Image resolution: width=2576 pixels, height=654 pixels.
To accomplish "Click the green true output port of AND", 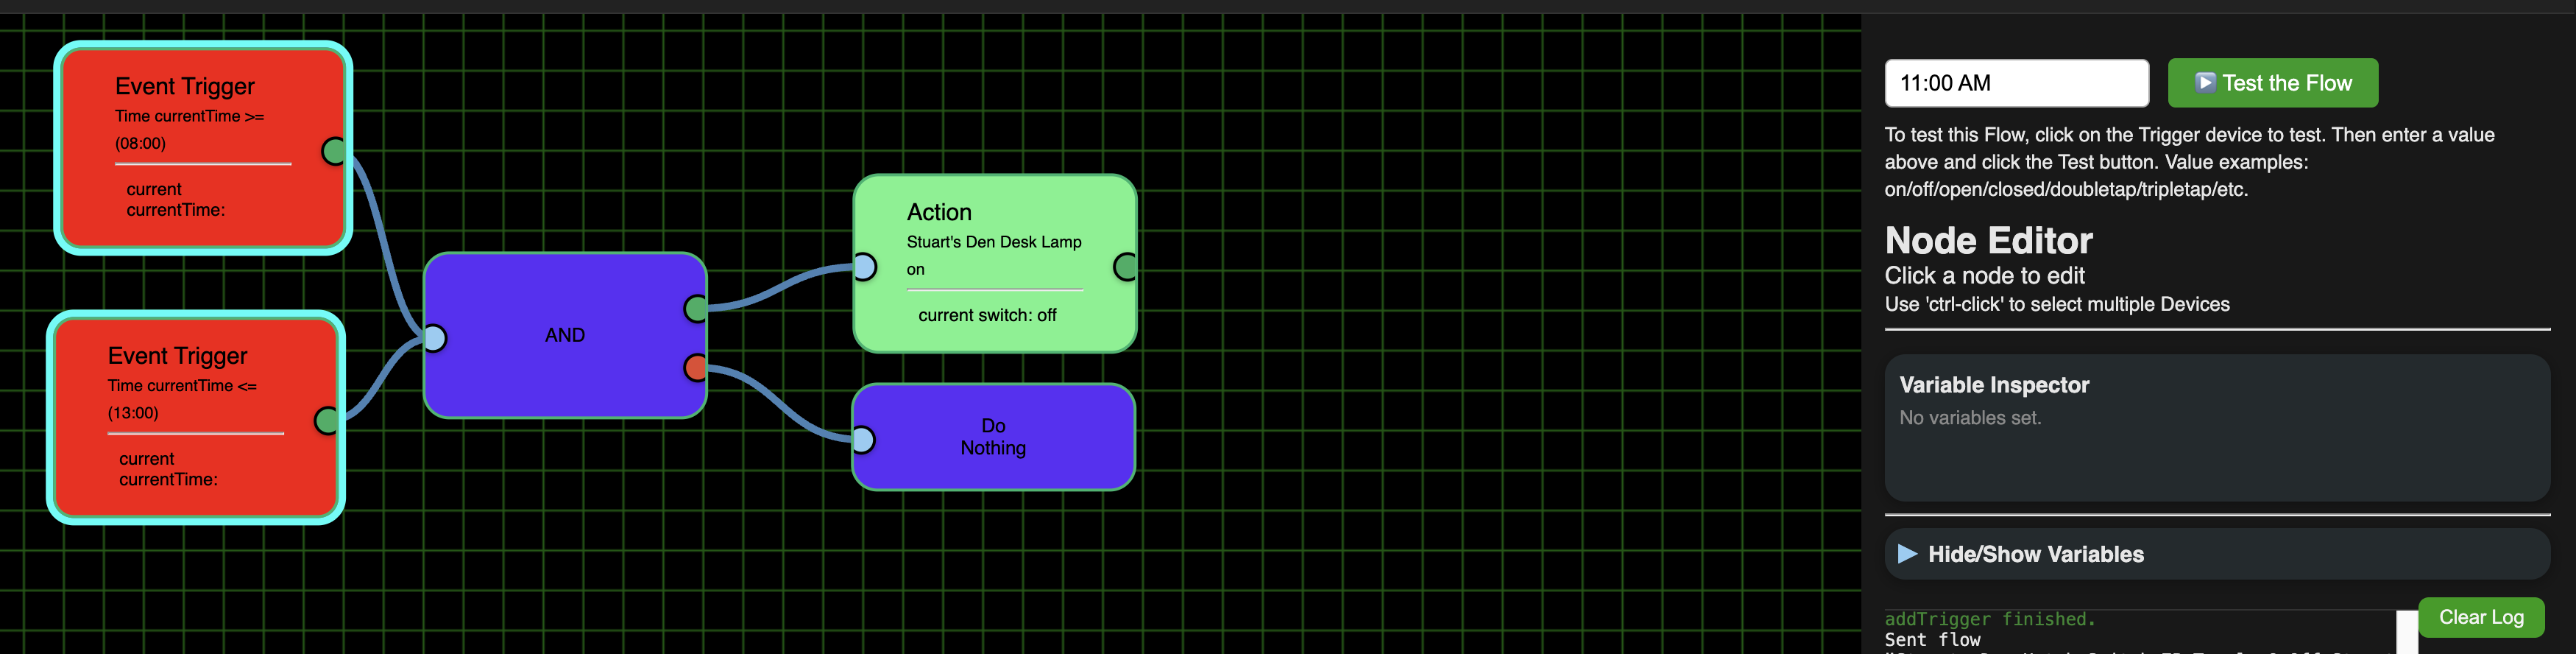I will [696, 309].
